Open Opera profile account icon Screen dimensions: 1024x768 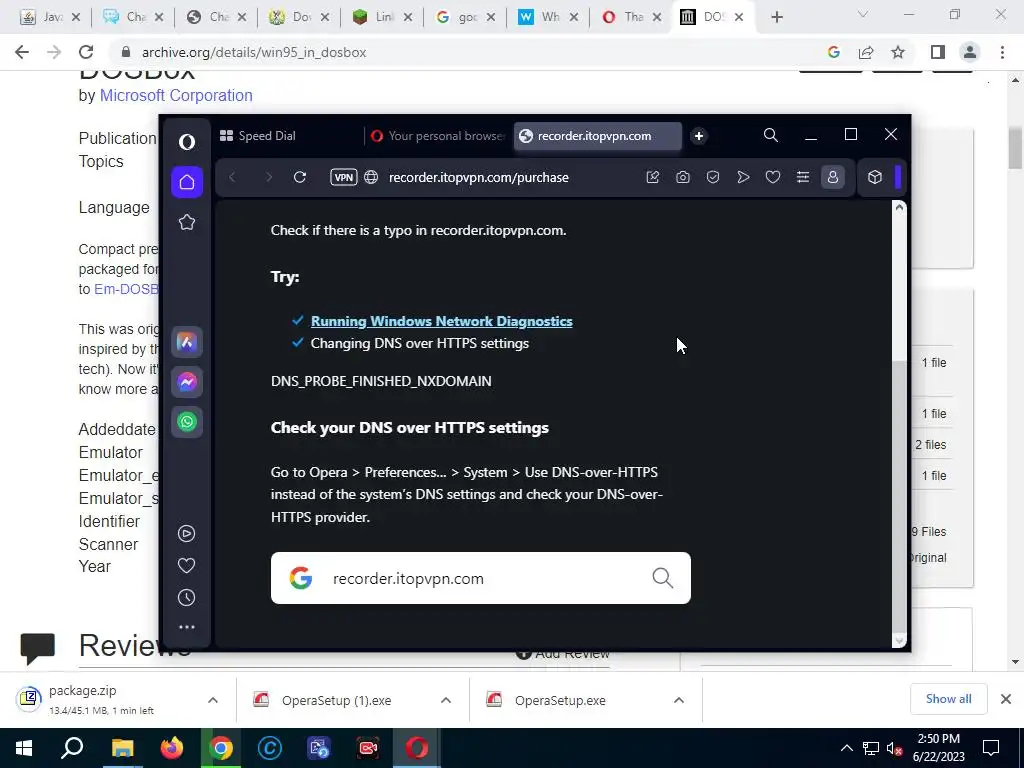point(833,177)
